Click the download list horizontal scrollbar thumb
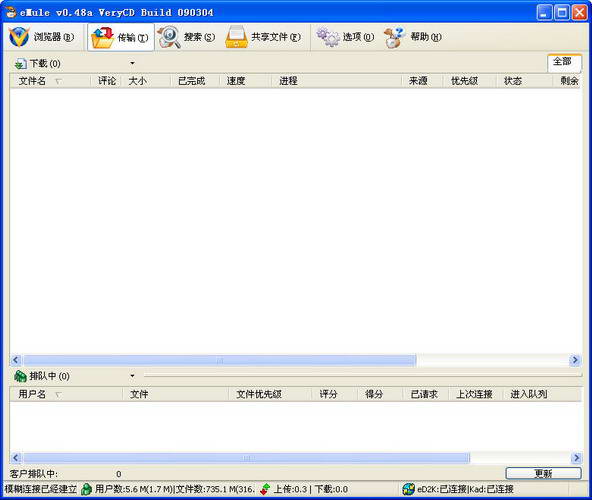Image resolution: width=592 pixels, height=500 pixels. point(219,360)
